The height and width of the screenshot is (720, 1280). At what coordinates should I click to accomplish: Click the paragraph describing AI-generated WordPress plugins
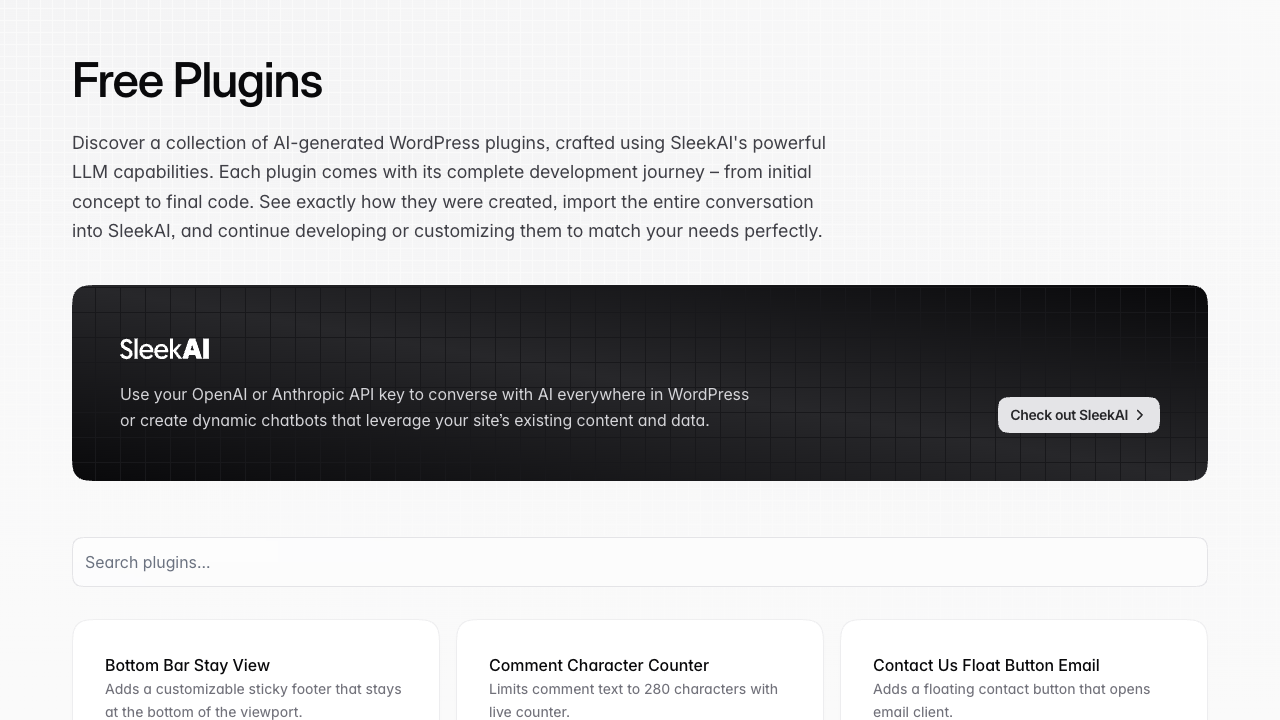pos(448,186)
